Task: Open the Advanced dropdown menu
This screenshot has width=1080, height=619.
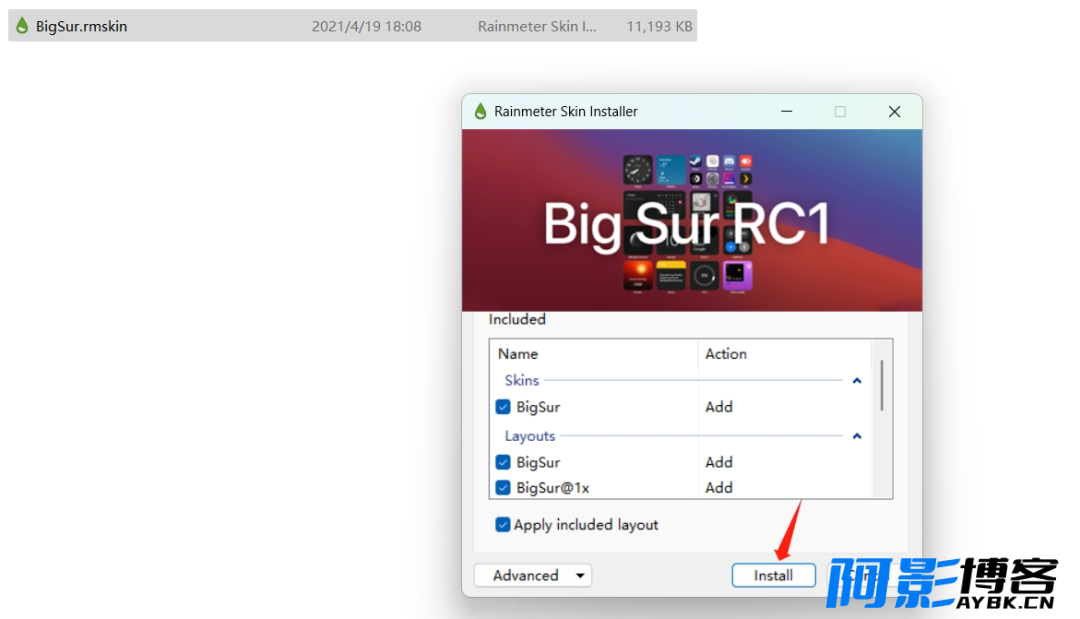Action: tap(532, 576)
